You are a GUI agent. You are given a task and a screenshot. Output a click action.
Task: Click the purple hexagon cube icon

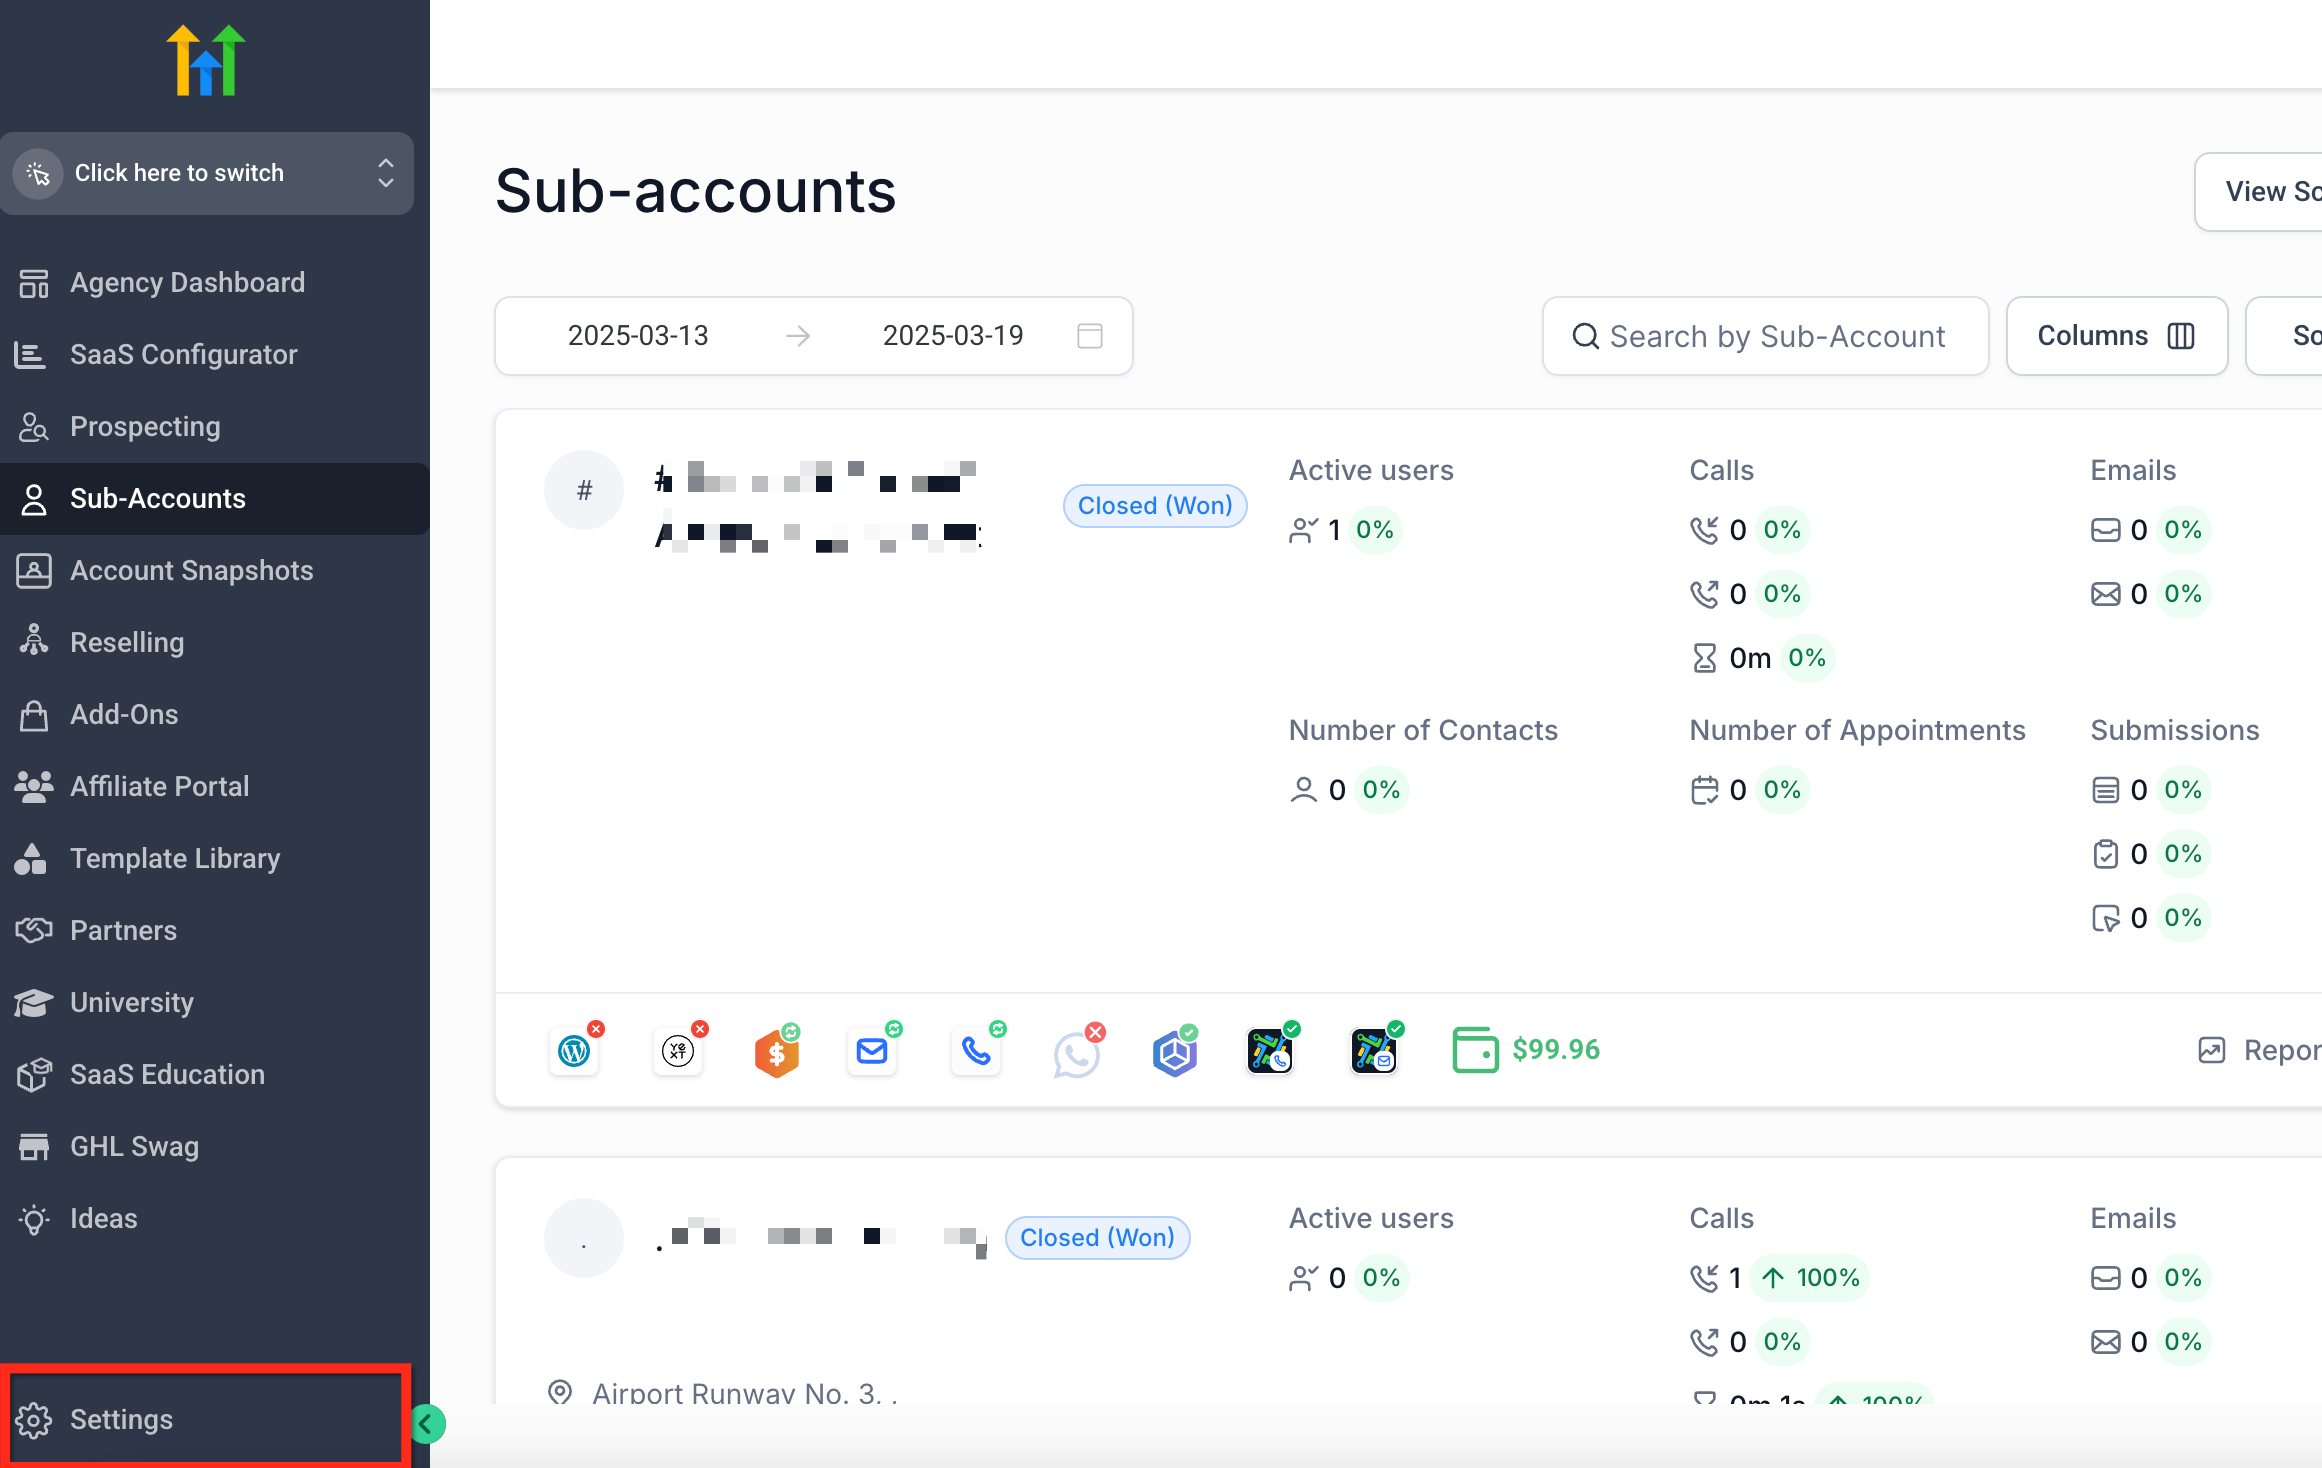[1174, 1052]
